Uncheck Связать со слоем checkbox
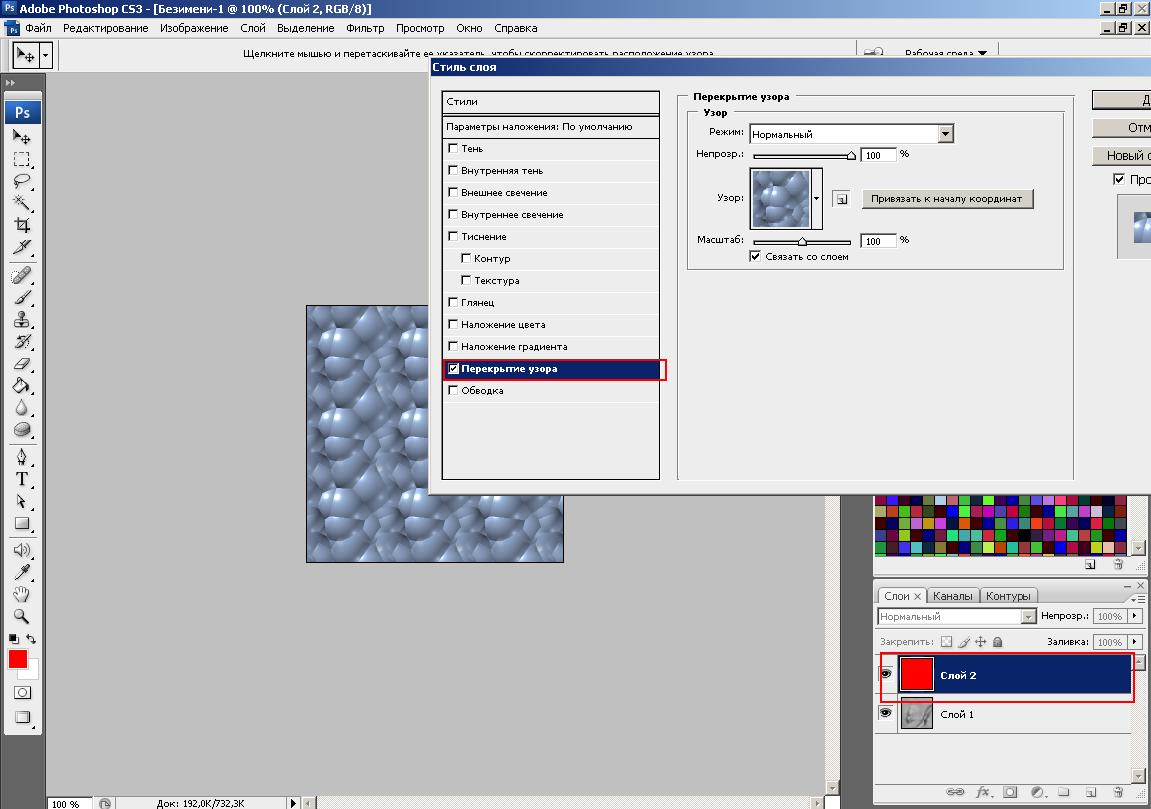The image size is (1151, 809). [x=755, y=257]
